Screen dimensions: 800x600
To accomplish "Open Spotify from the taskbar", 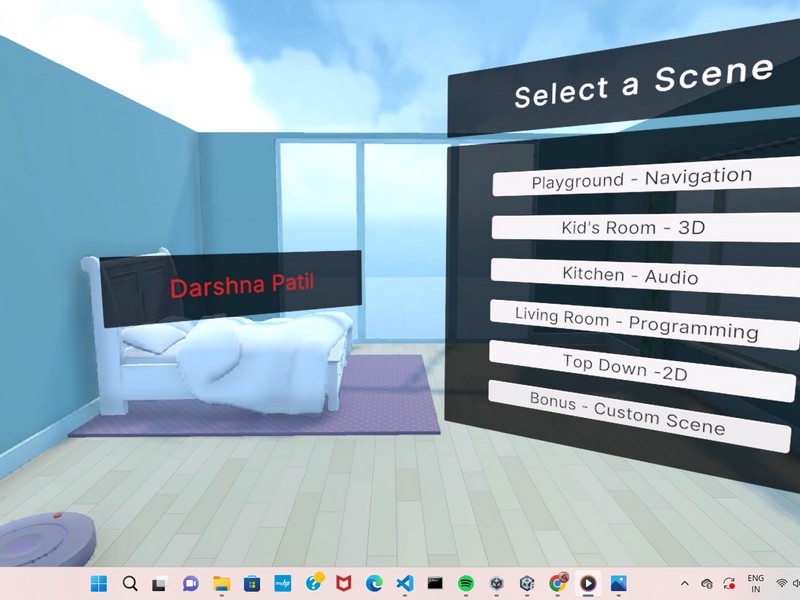I will pyautogui.click(x=466, y=583).
